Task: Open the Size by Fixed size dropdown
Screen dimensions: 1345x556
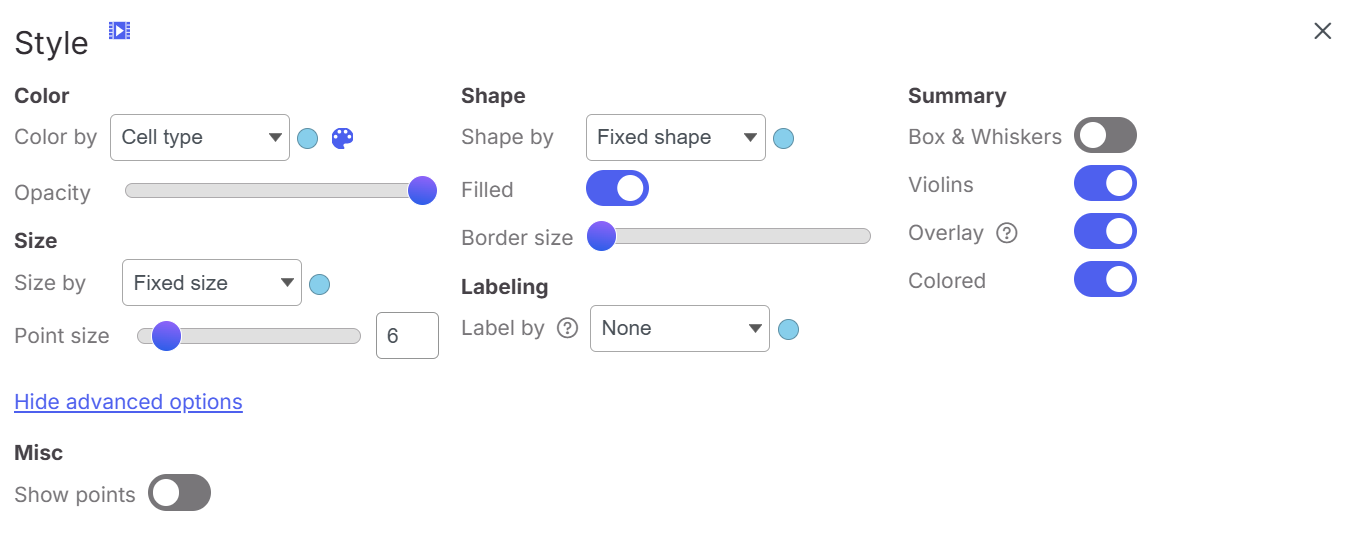Action: tap(211, 284)
